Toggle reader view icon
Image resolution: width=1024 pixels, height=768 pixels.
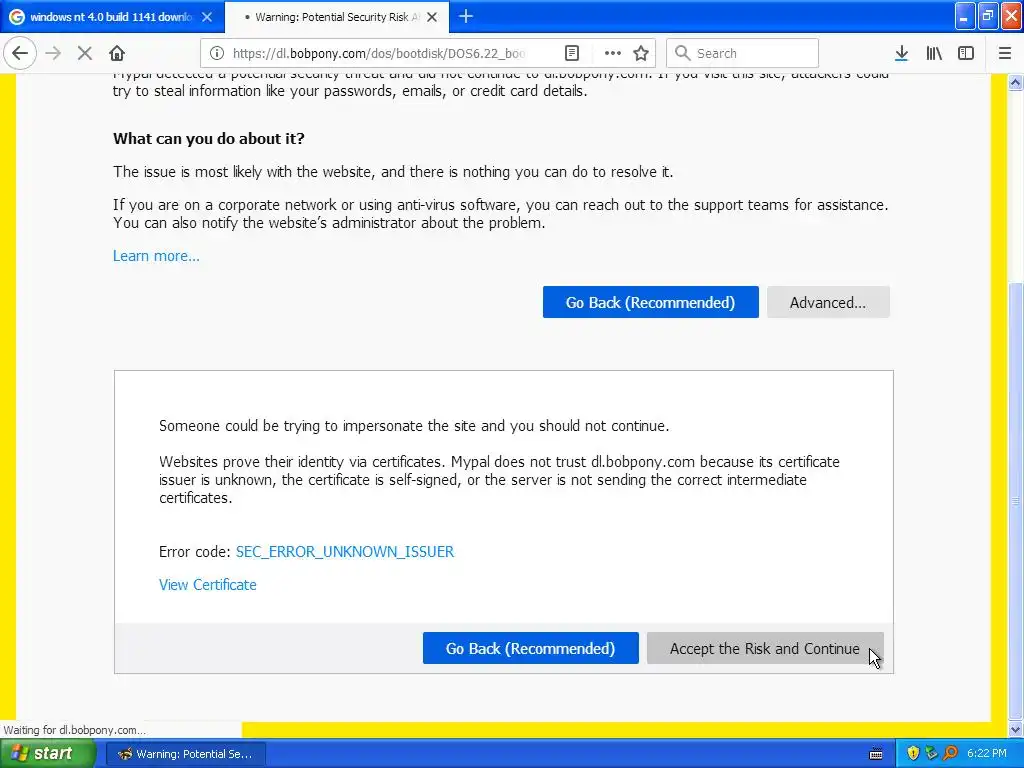click(x=571, y=54)
